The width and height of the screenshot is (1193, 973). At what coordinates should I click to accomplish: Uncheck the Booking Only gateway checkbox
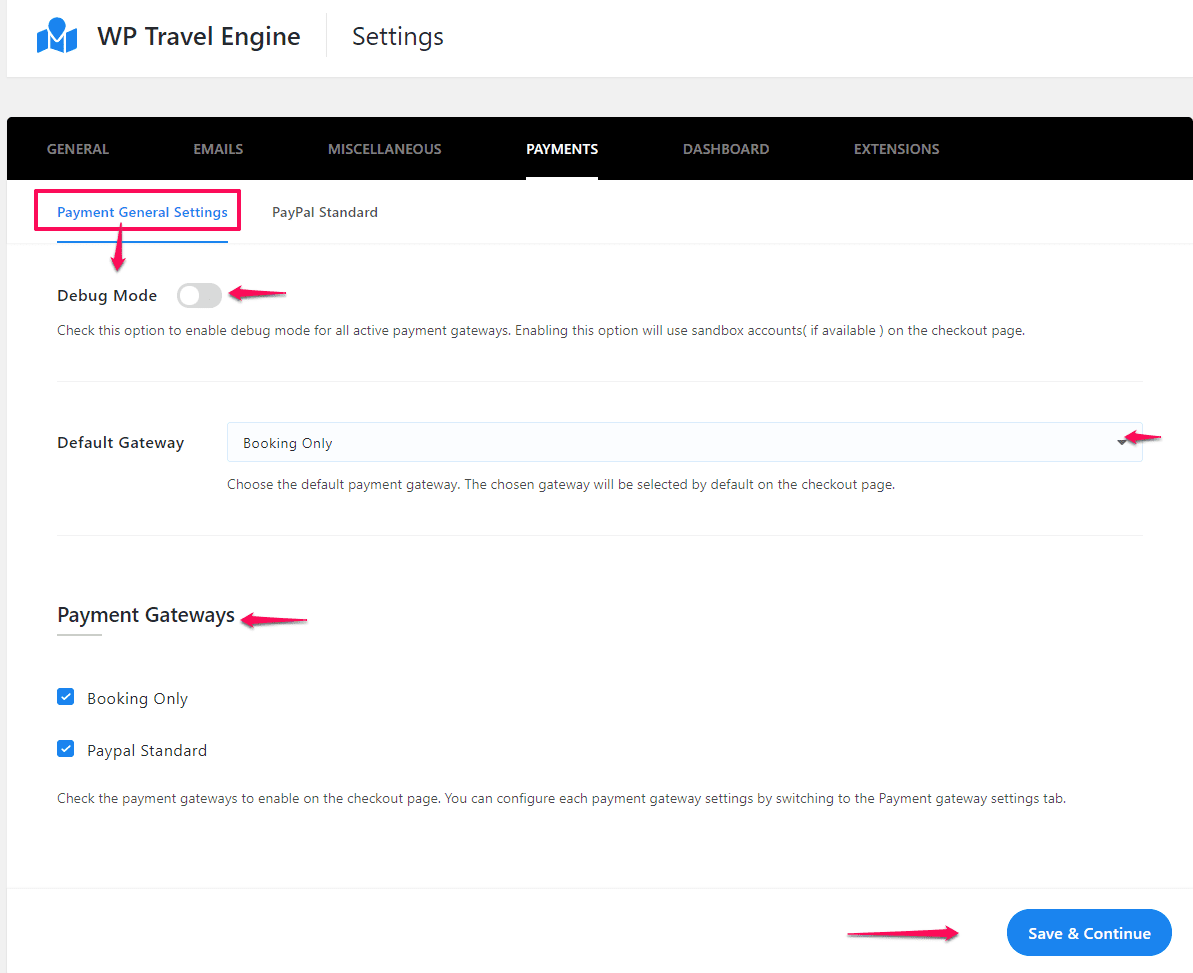[x=66, y=697]
